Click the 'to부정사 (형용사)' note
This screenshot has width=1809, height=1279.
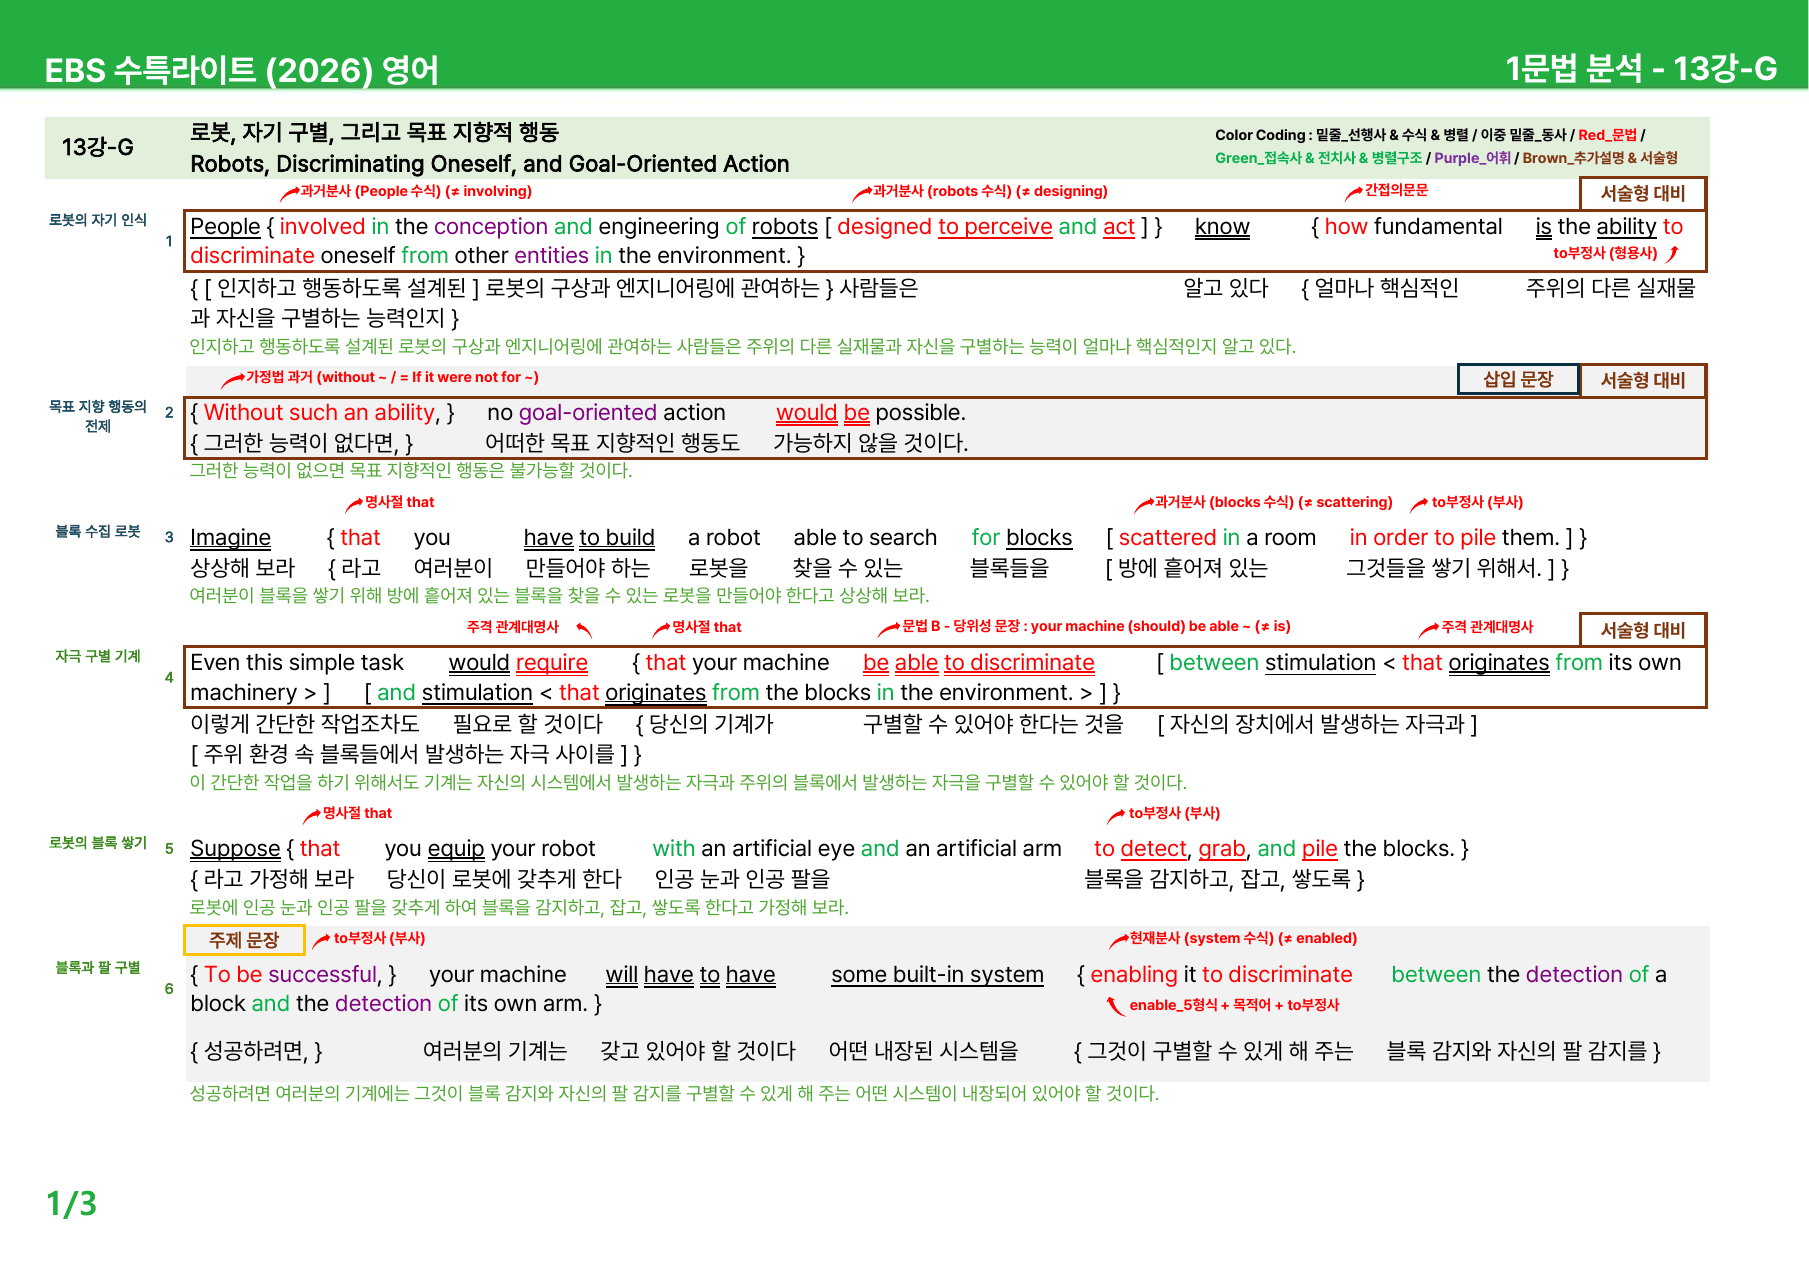click(1605, 253)
